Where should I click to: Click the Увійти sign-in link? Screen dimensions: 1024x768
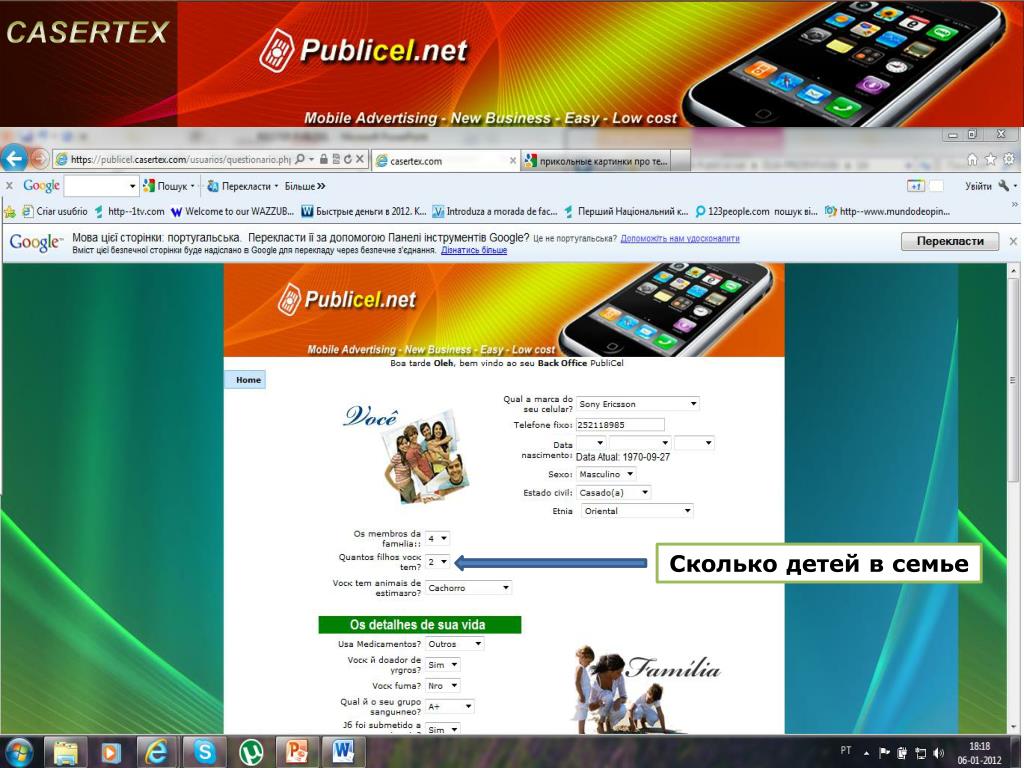point(978,186)
